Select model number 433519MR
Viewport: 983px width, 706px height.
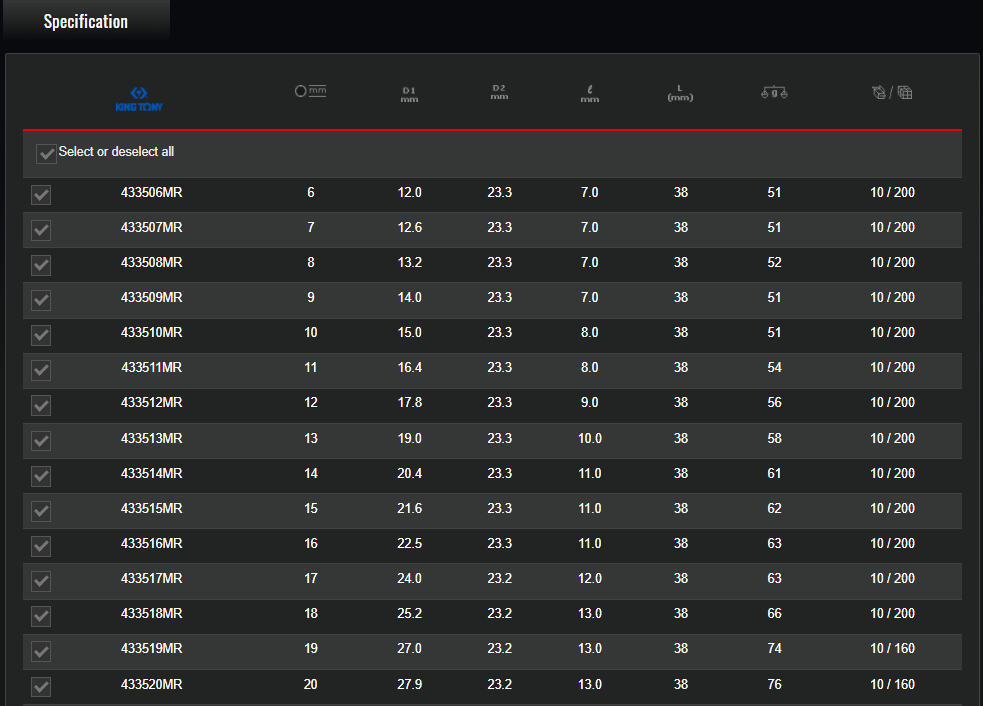tap(152, 650)
